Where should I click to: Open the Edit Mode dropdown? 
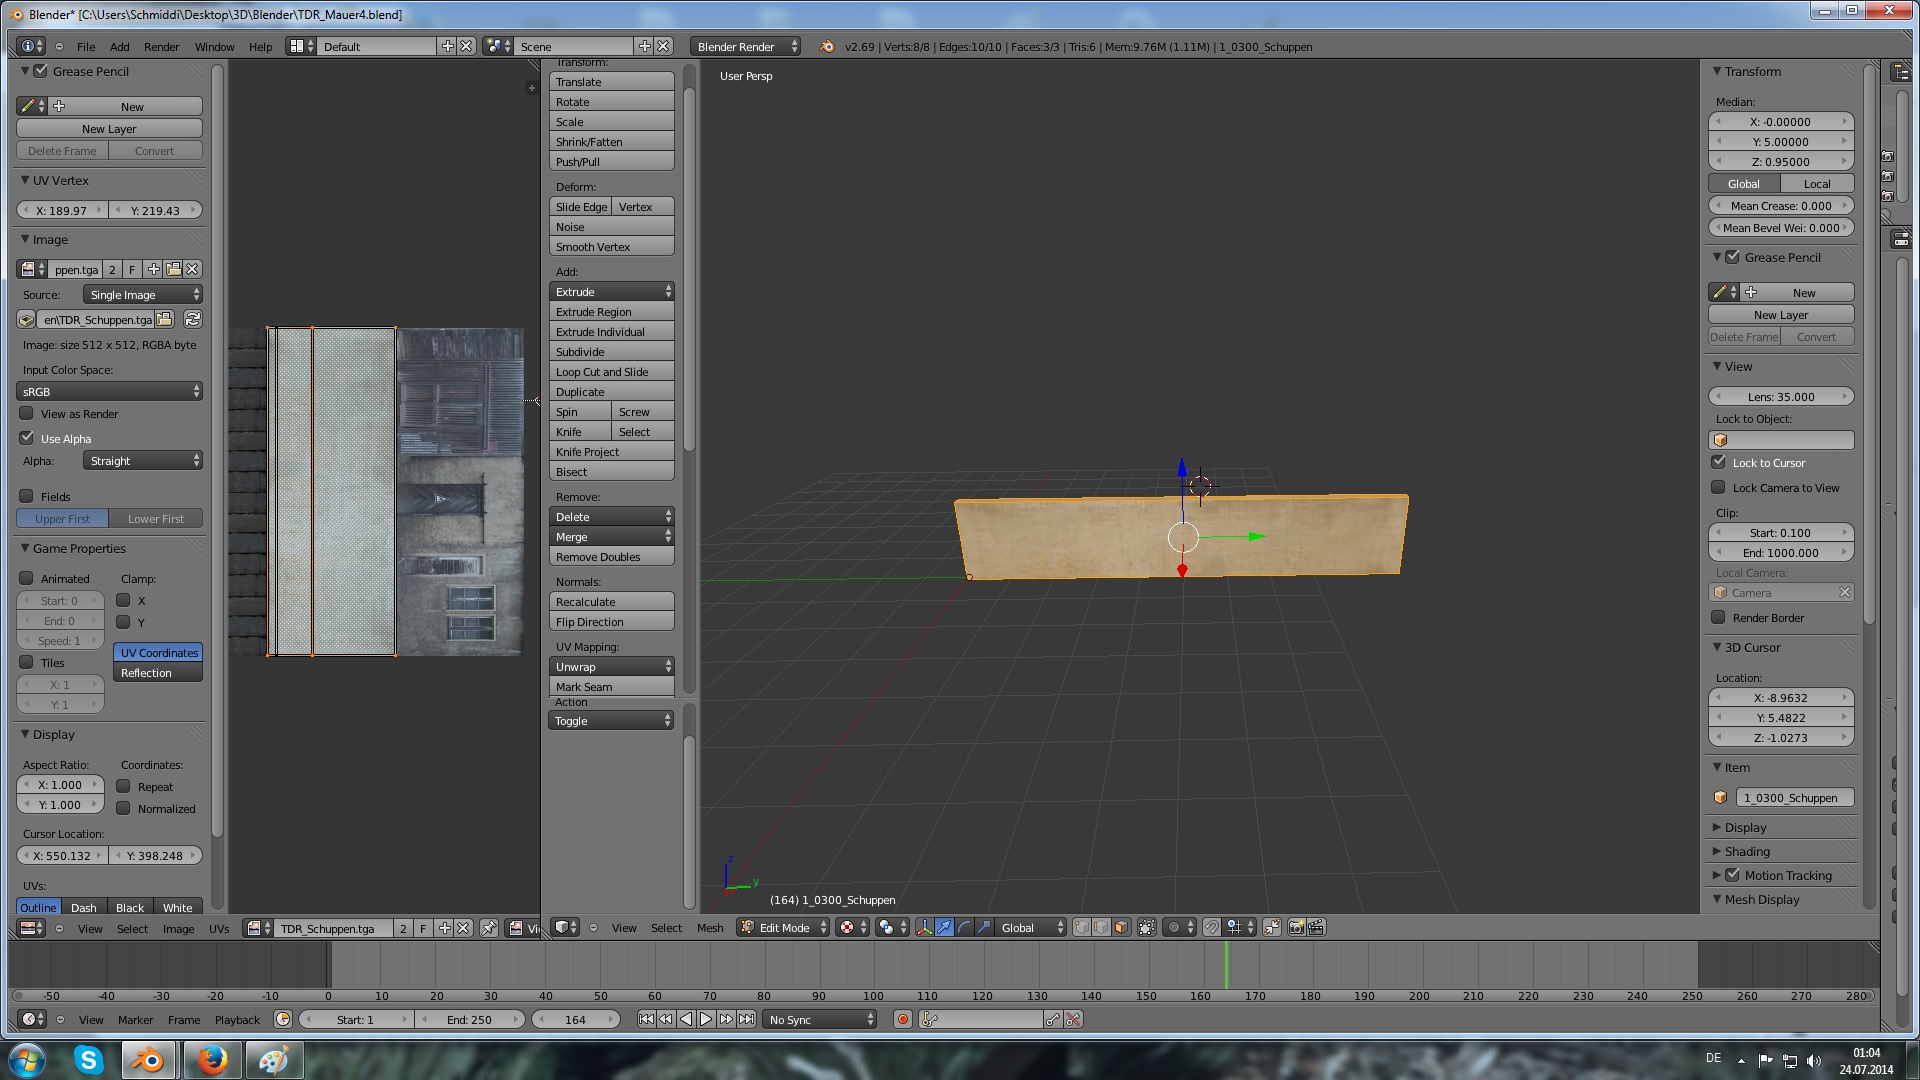click(785, 928)
